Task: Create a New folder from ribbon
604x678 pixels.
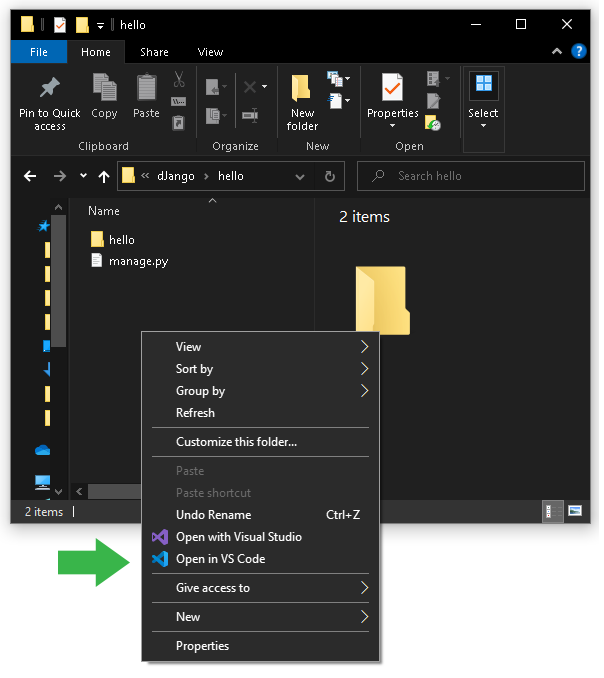Action: click(x=304, y=104)
